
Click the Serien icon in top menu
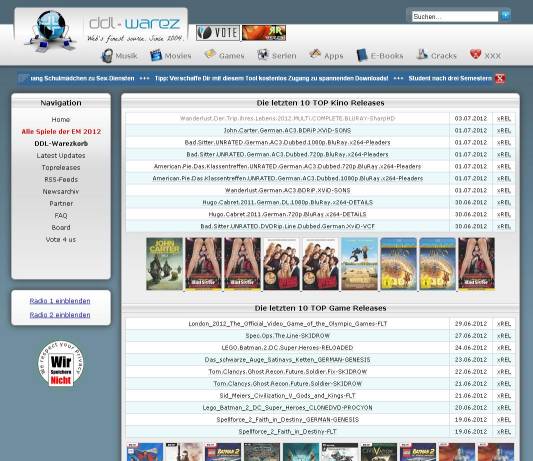point(262,55)
